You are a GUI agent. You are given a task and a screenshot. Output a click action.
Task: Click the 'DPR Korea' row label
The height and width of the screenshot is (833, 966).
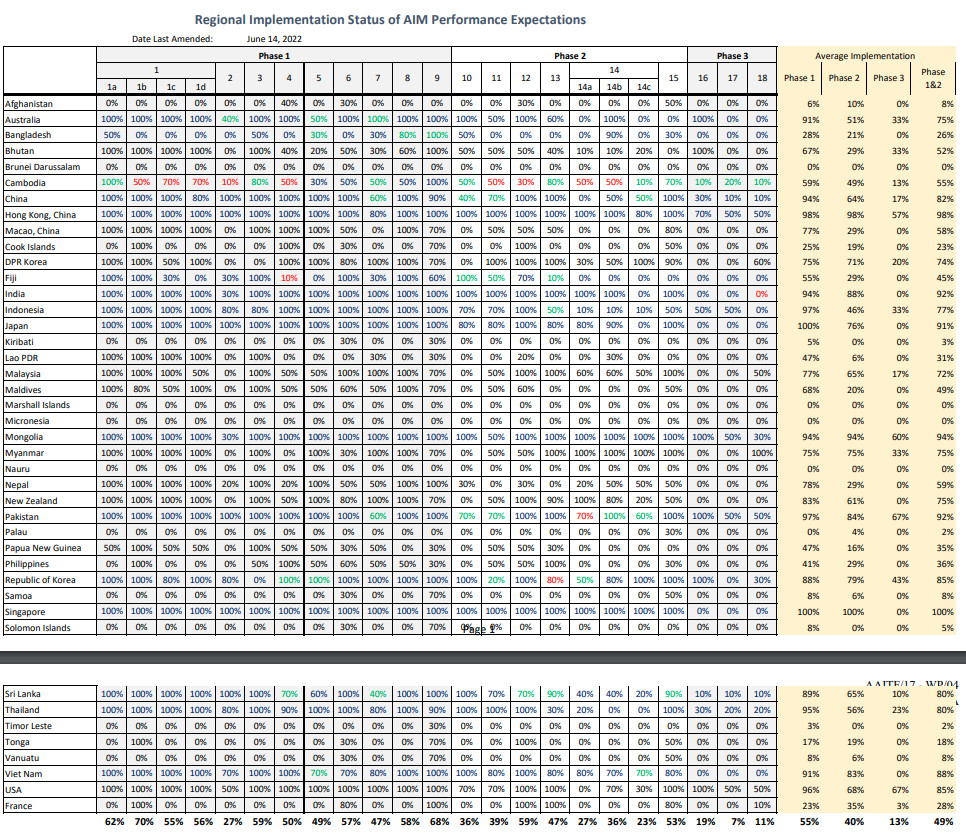(x=26, y=262)
